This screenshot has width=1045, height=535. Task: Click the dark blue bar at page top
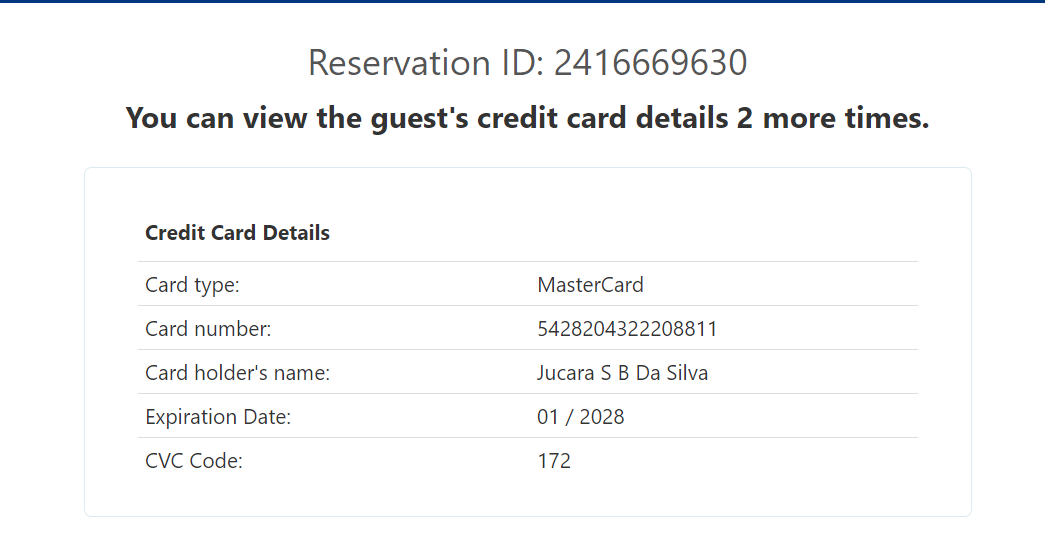(522, 1)
